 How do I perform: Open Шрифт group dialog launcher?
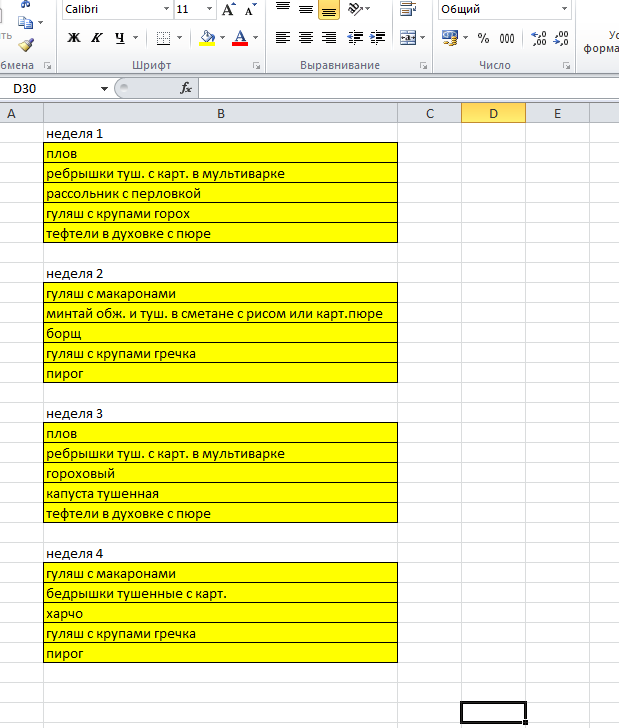pyautogui.click(x=257, y=65)
